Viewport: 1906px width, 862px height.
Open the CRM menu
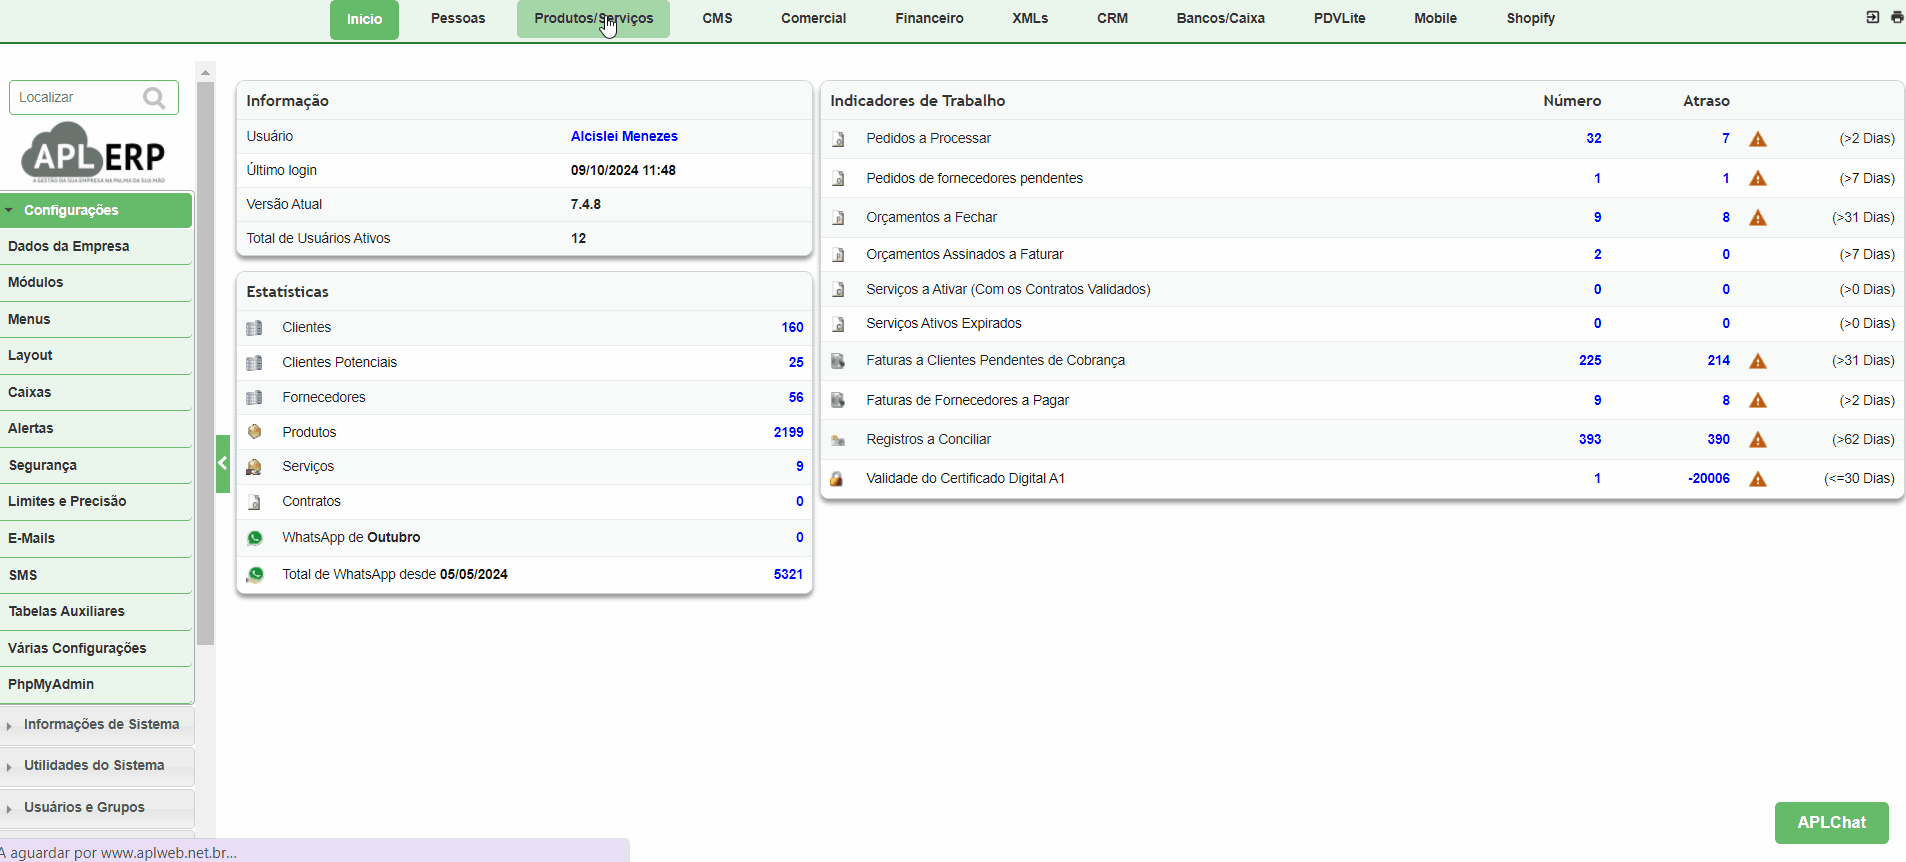(1112, 18)
